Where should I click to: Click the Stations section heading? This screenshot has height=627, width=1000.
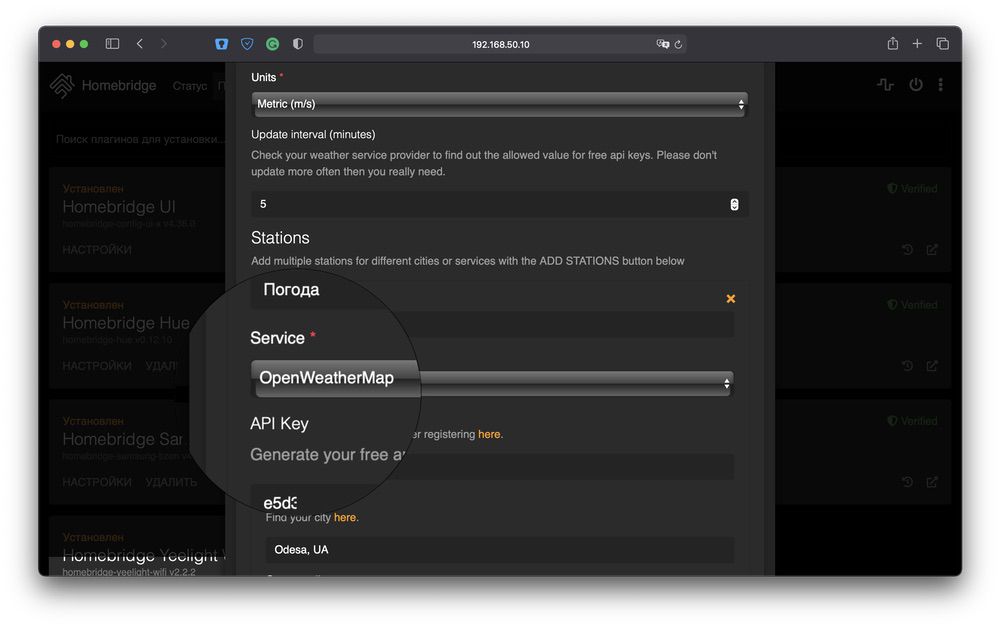tap(280, 238)
